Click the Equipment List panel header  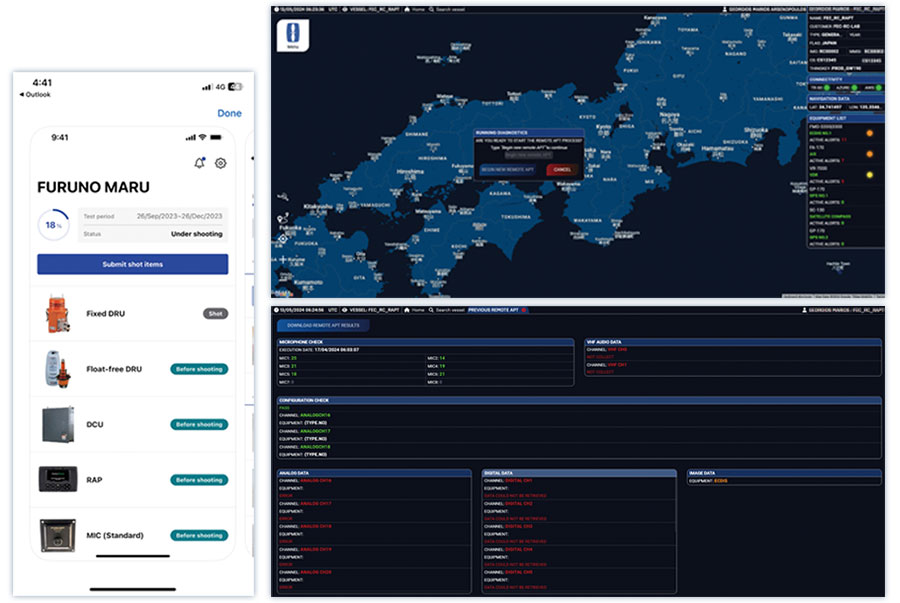845,118
